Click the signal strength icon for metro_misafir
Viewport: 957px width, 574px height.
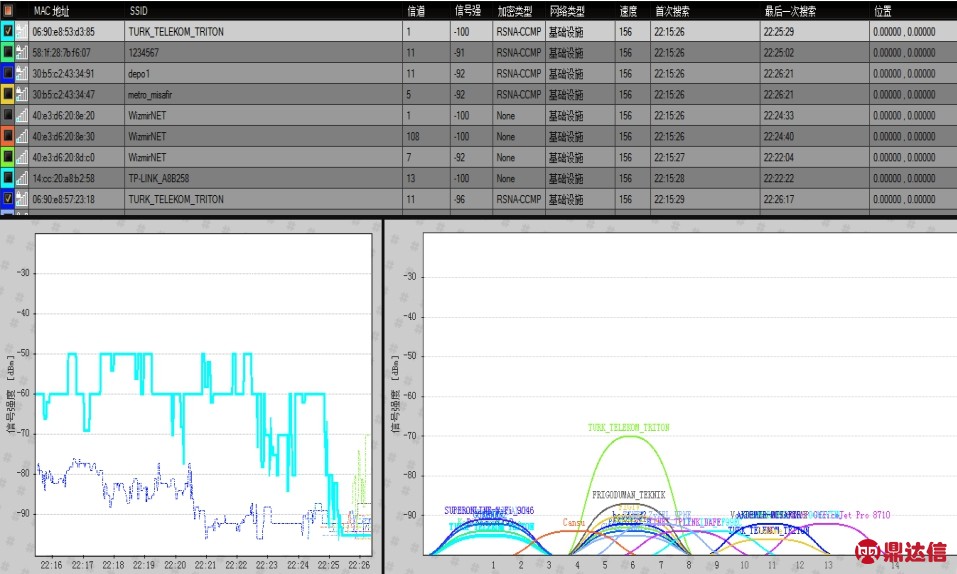coord(22,95)
